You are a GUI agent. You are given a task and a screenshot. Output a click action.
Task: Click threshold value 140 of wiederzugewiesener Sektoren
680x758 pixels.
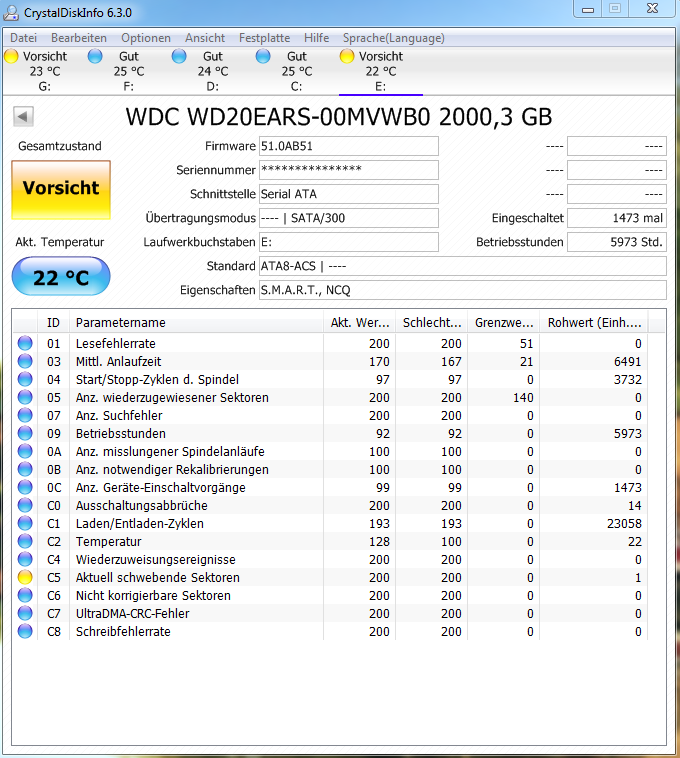pyautogui.click(x=523, y=397)
